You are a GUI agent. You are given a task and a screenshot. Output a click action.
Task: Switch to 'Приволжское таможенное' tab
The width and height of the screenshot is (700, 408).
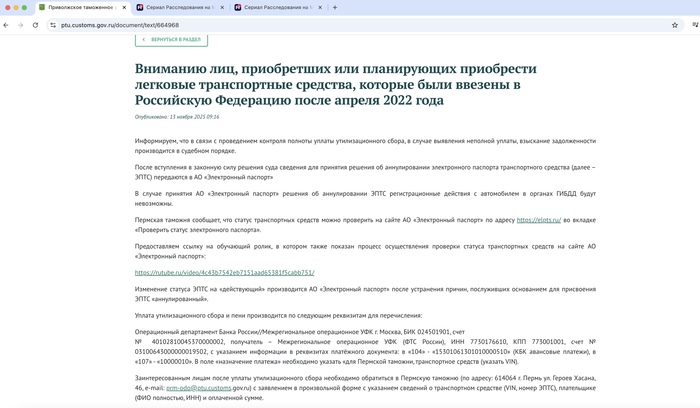click(80, 8)
